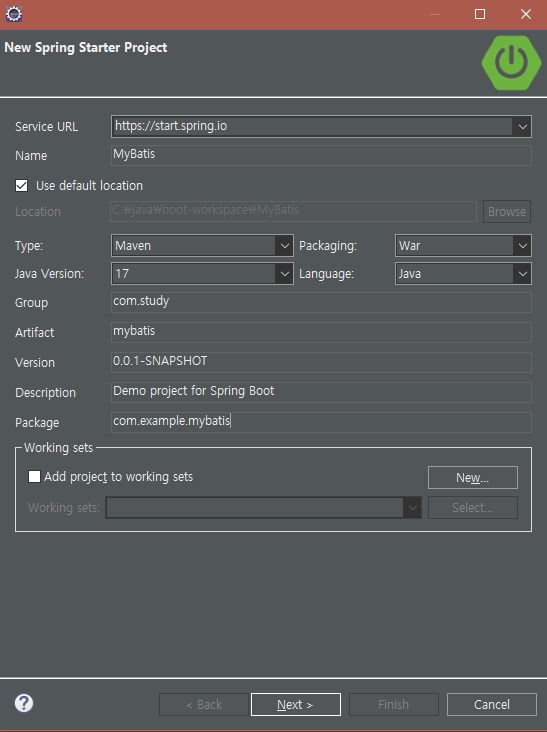Click the Description text field

click(321, 392)
